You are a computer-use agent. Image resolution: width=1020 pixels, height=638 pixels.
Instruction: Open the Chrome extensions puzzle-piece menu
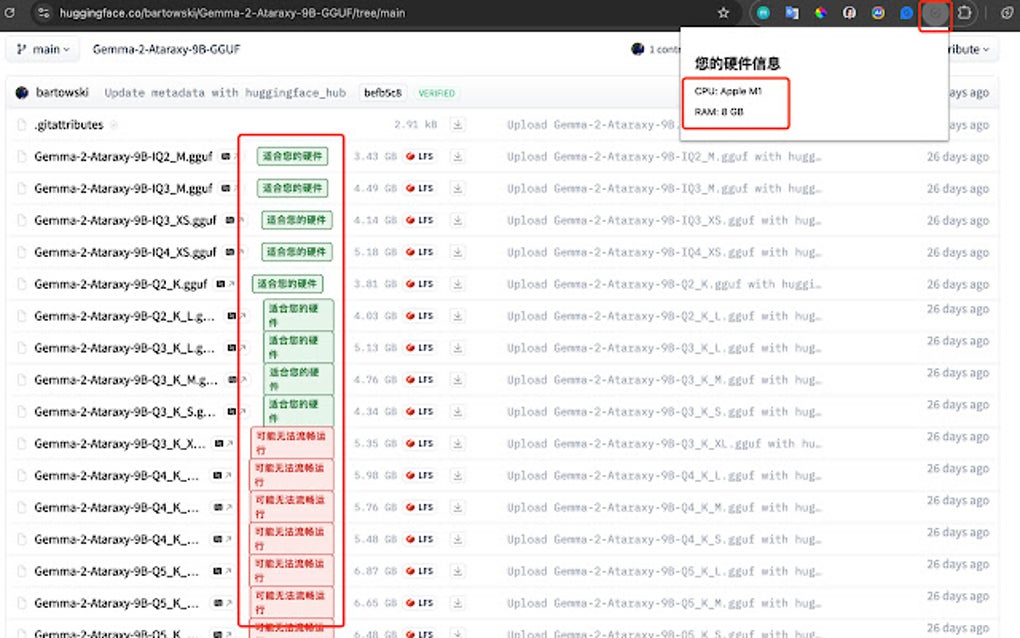coord(964,13)
